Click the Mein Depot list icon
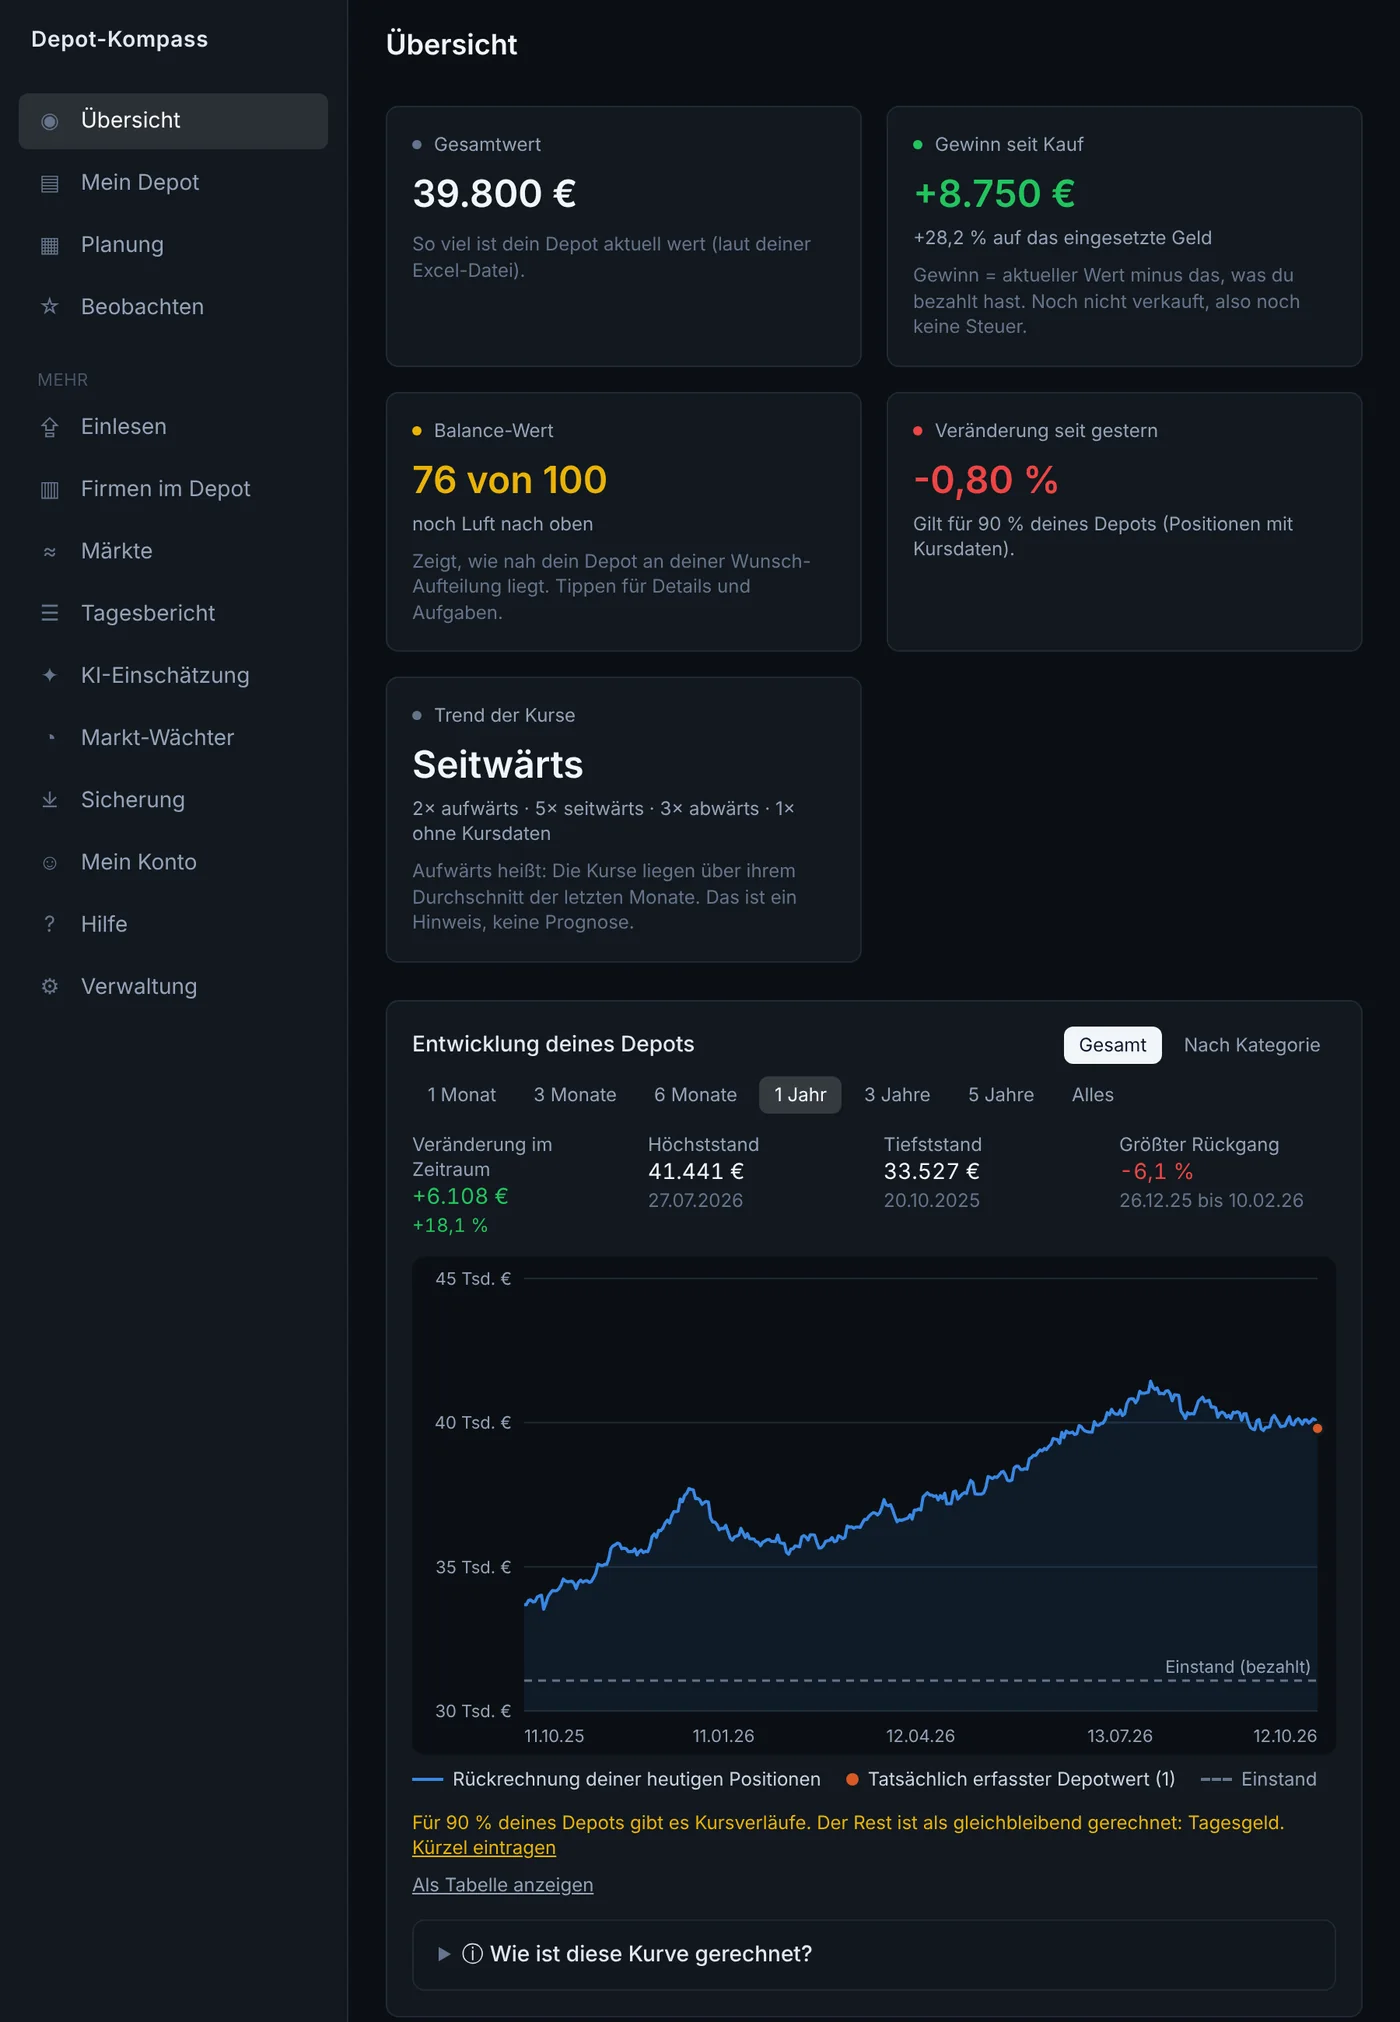The image size is (1400, 2022). (49, 183)
